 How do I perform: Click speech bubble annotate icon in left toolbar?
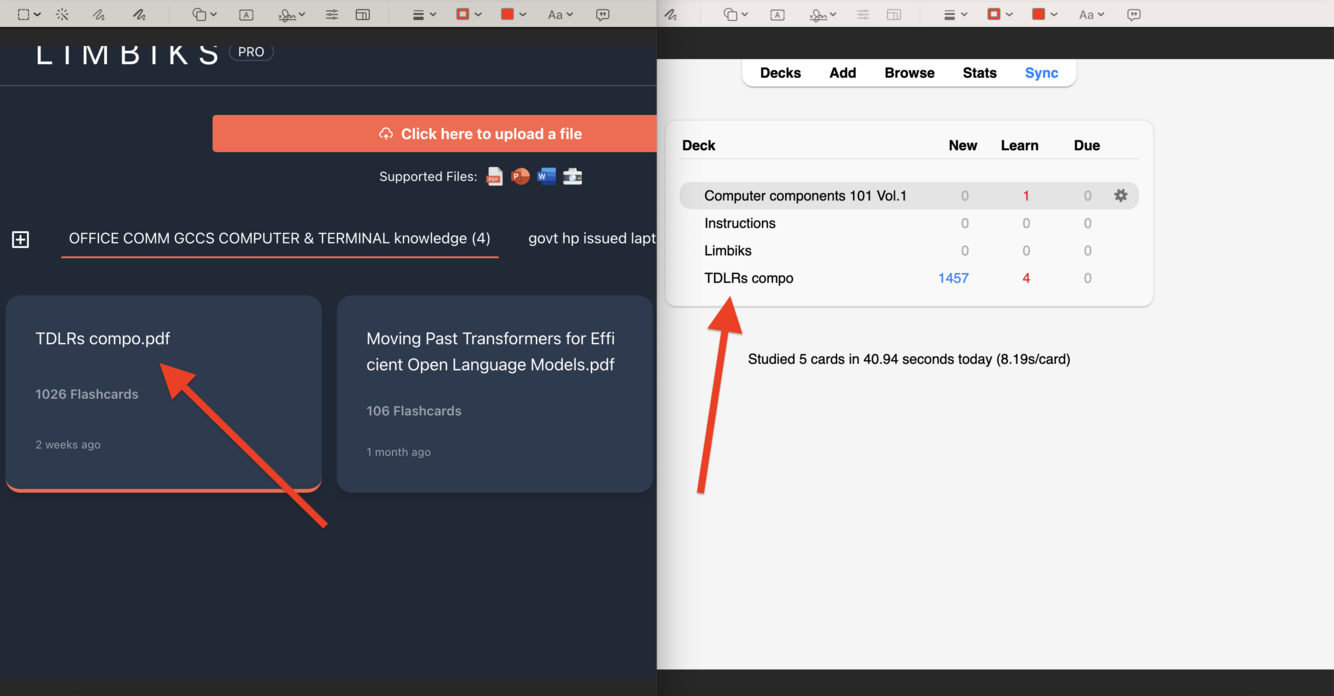click(602, 15)
